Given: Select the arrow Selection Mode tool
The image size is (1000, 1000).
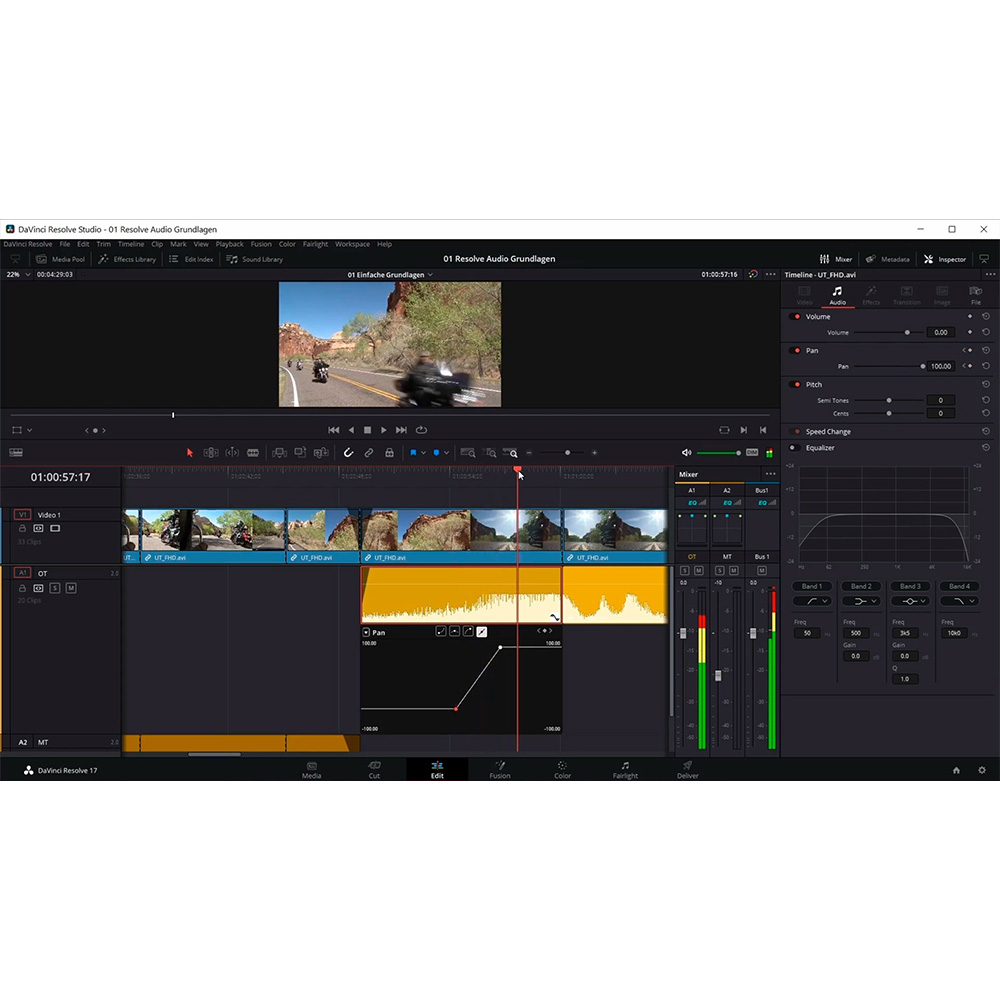Looking at the screenshot, I should (x=189, y=453).
